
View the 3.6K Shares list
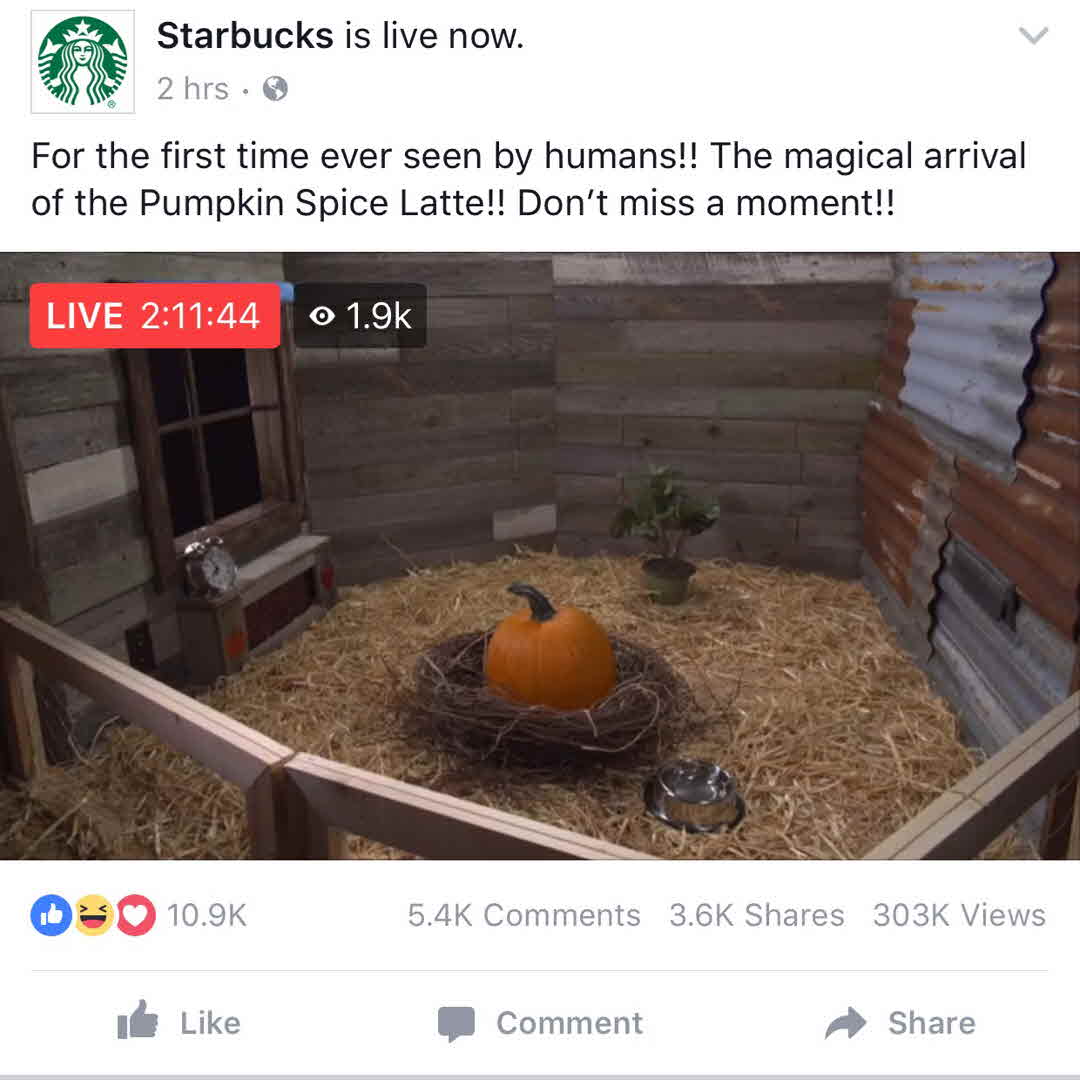point(757,915)
